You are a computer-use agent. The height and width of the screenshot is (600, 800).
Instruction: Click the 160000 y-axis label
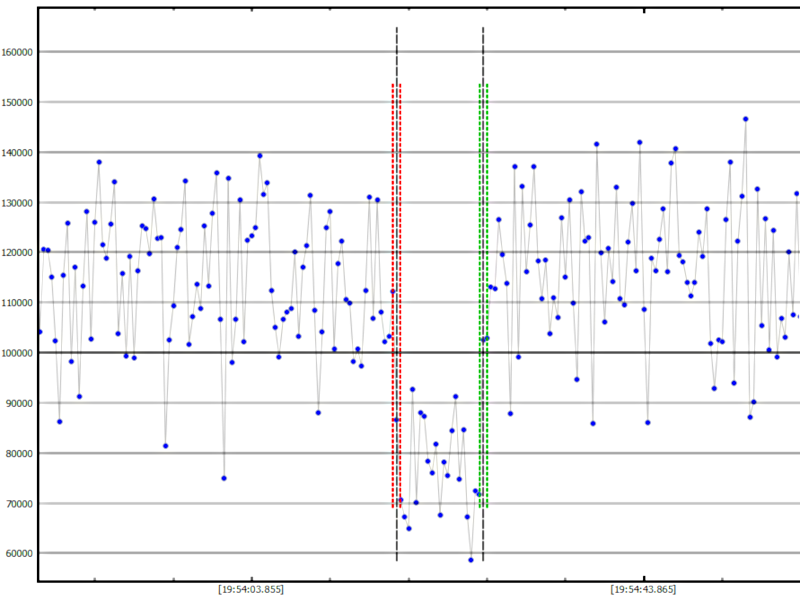click(18, 52)
